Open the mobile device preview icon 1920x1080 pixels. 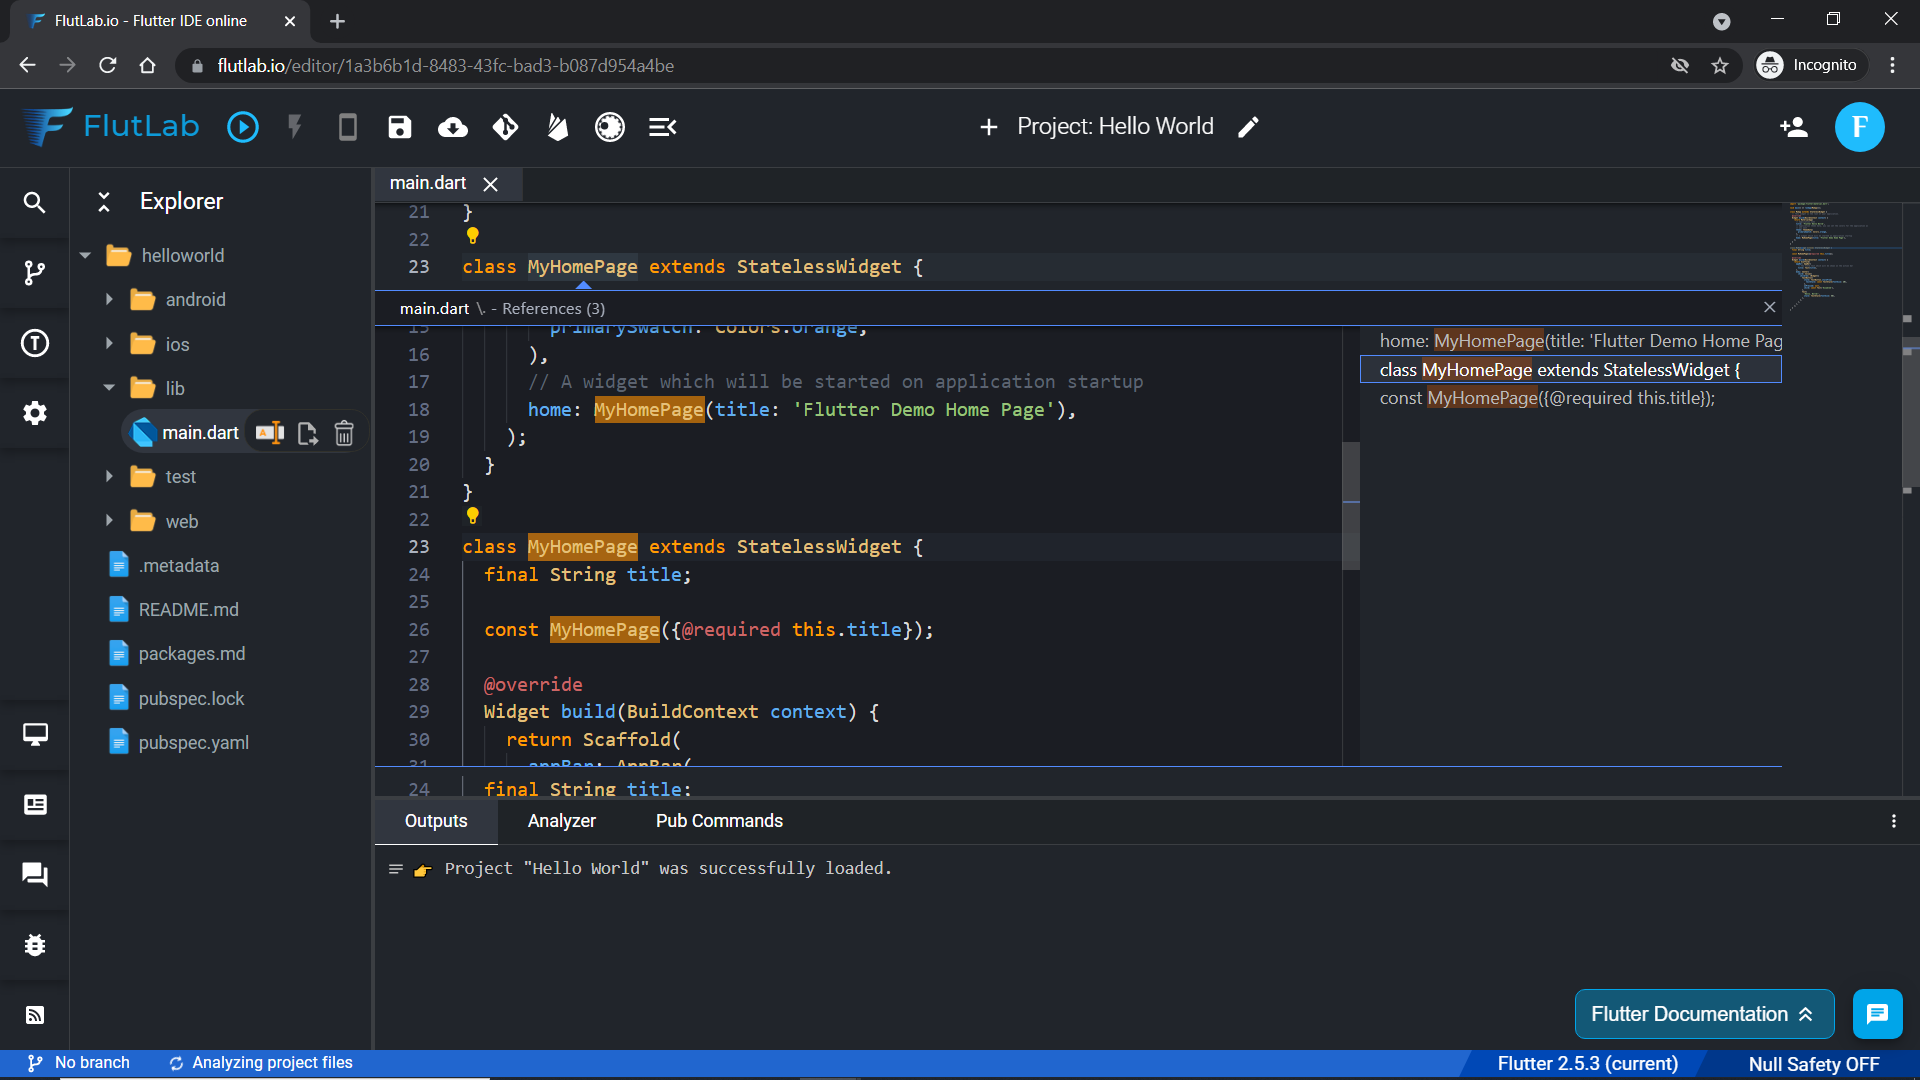[347, 127]
